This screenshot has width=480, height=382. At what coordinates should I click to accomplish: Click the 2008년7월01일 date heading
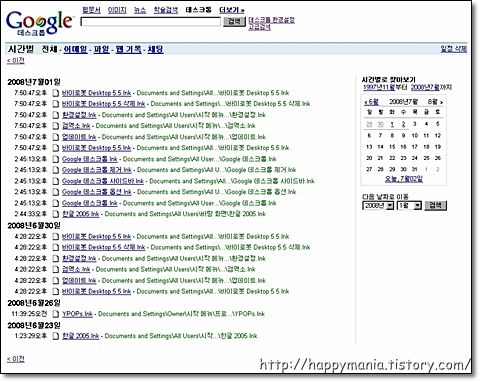(34, 82)
